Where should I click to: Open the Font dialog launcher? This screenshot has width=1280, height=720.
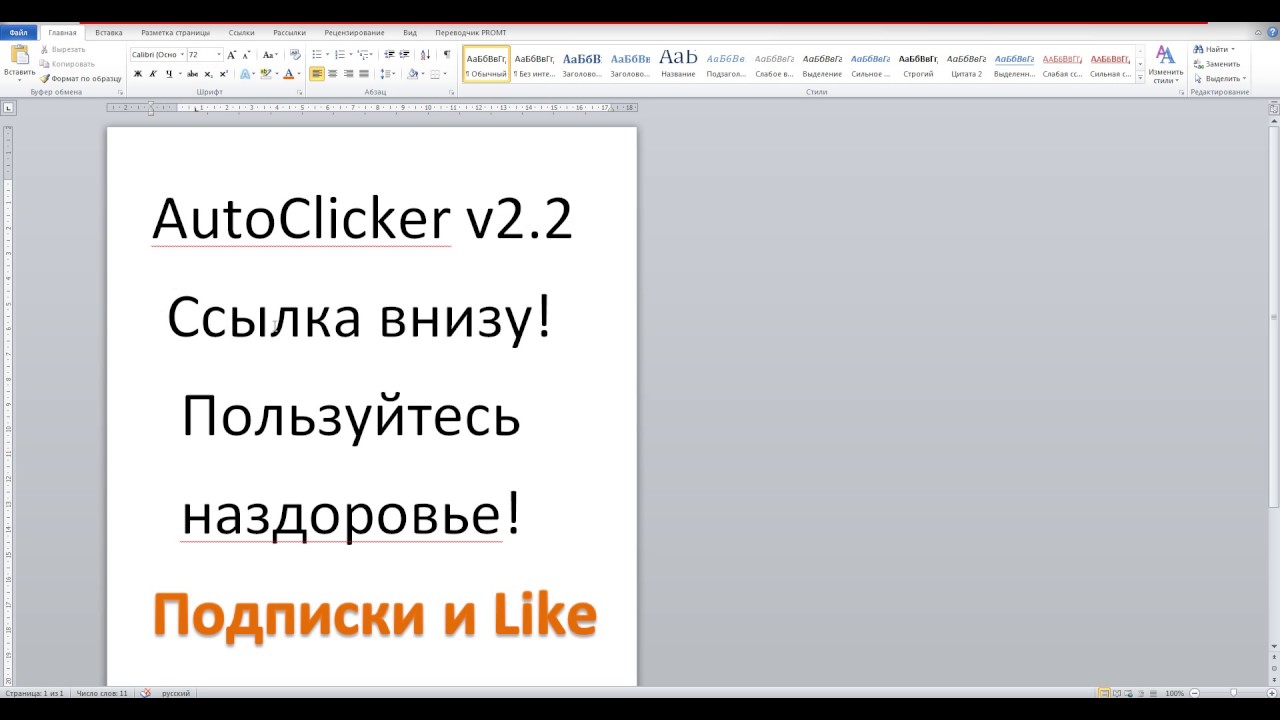299,92
